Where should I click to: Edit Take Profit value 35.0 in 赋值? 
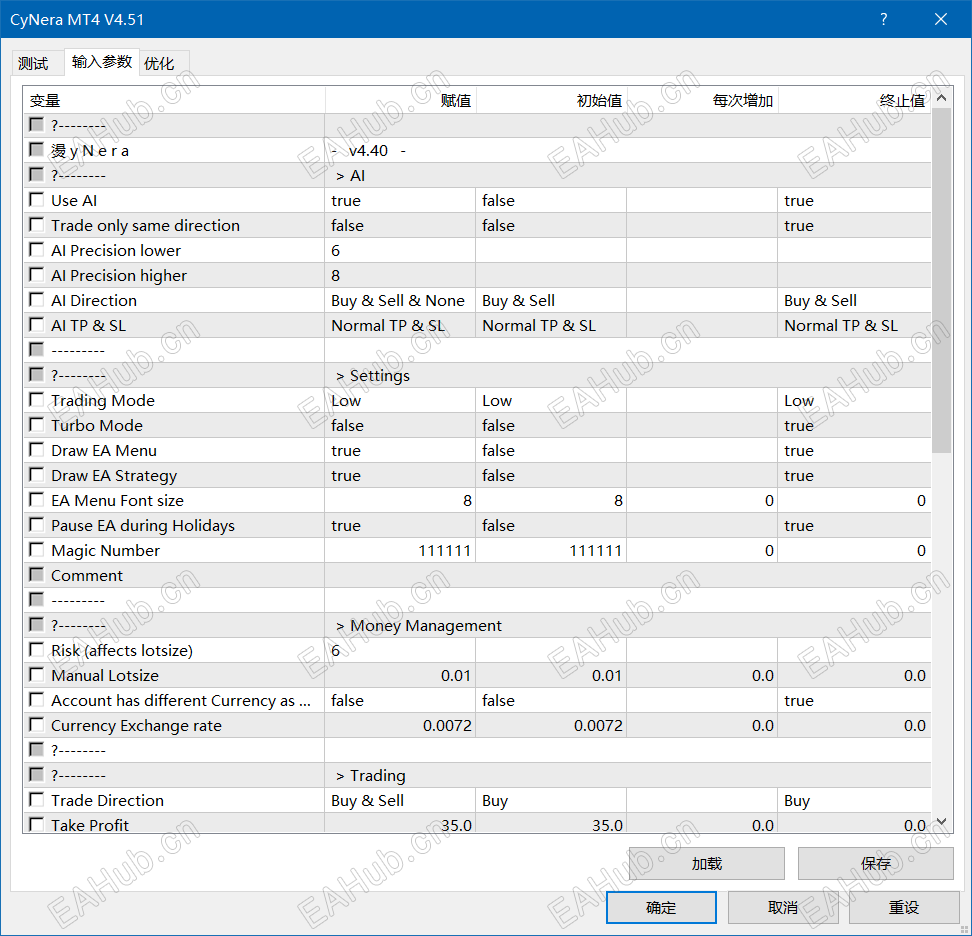400,825
